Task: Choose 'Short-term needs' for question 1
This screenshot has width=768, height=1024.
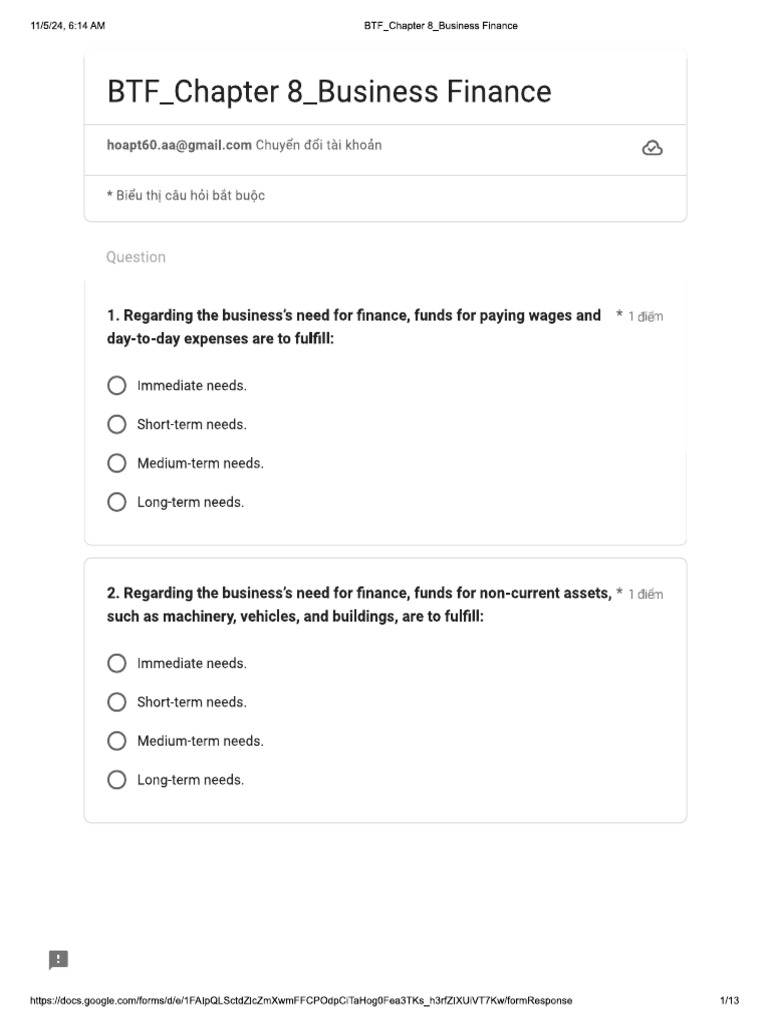Action: click(x=117, y=425)
